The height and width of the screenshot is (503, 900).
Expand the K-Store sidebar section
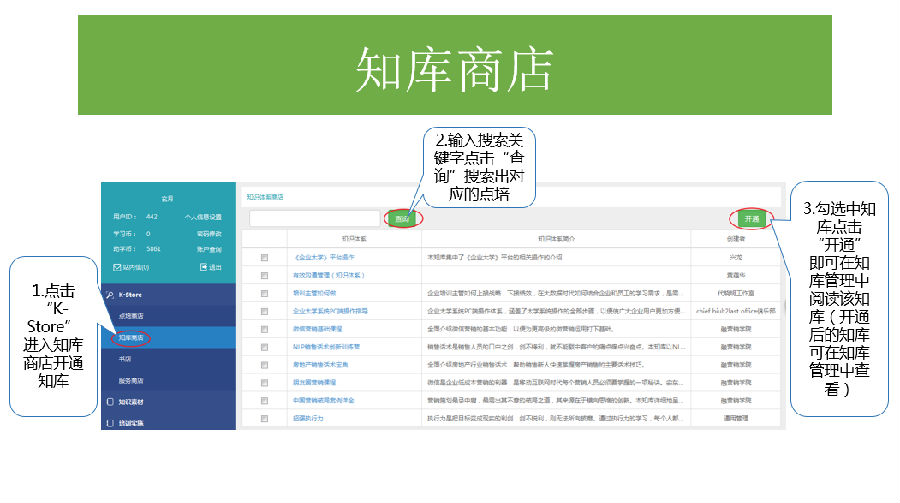point(168,295)
